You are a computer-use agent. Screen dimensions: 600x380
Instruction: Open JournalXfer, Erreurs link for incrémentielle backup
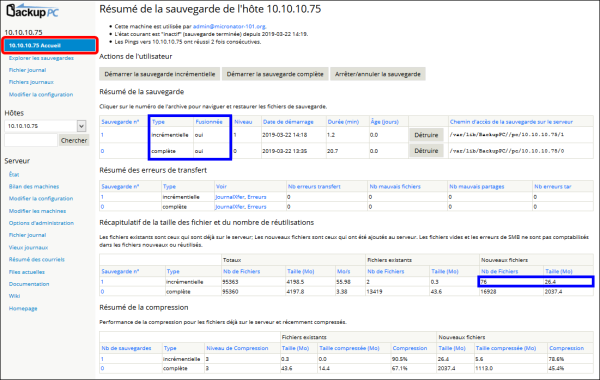[x=241, y=197]
